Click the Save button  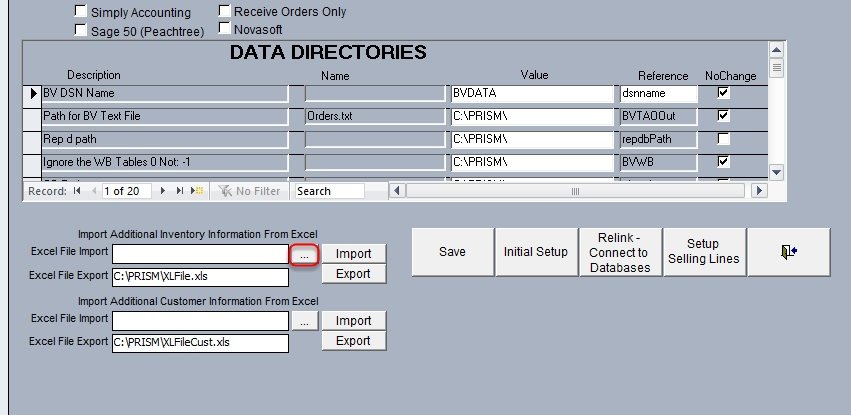452,251
